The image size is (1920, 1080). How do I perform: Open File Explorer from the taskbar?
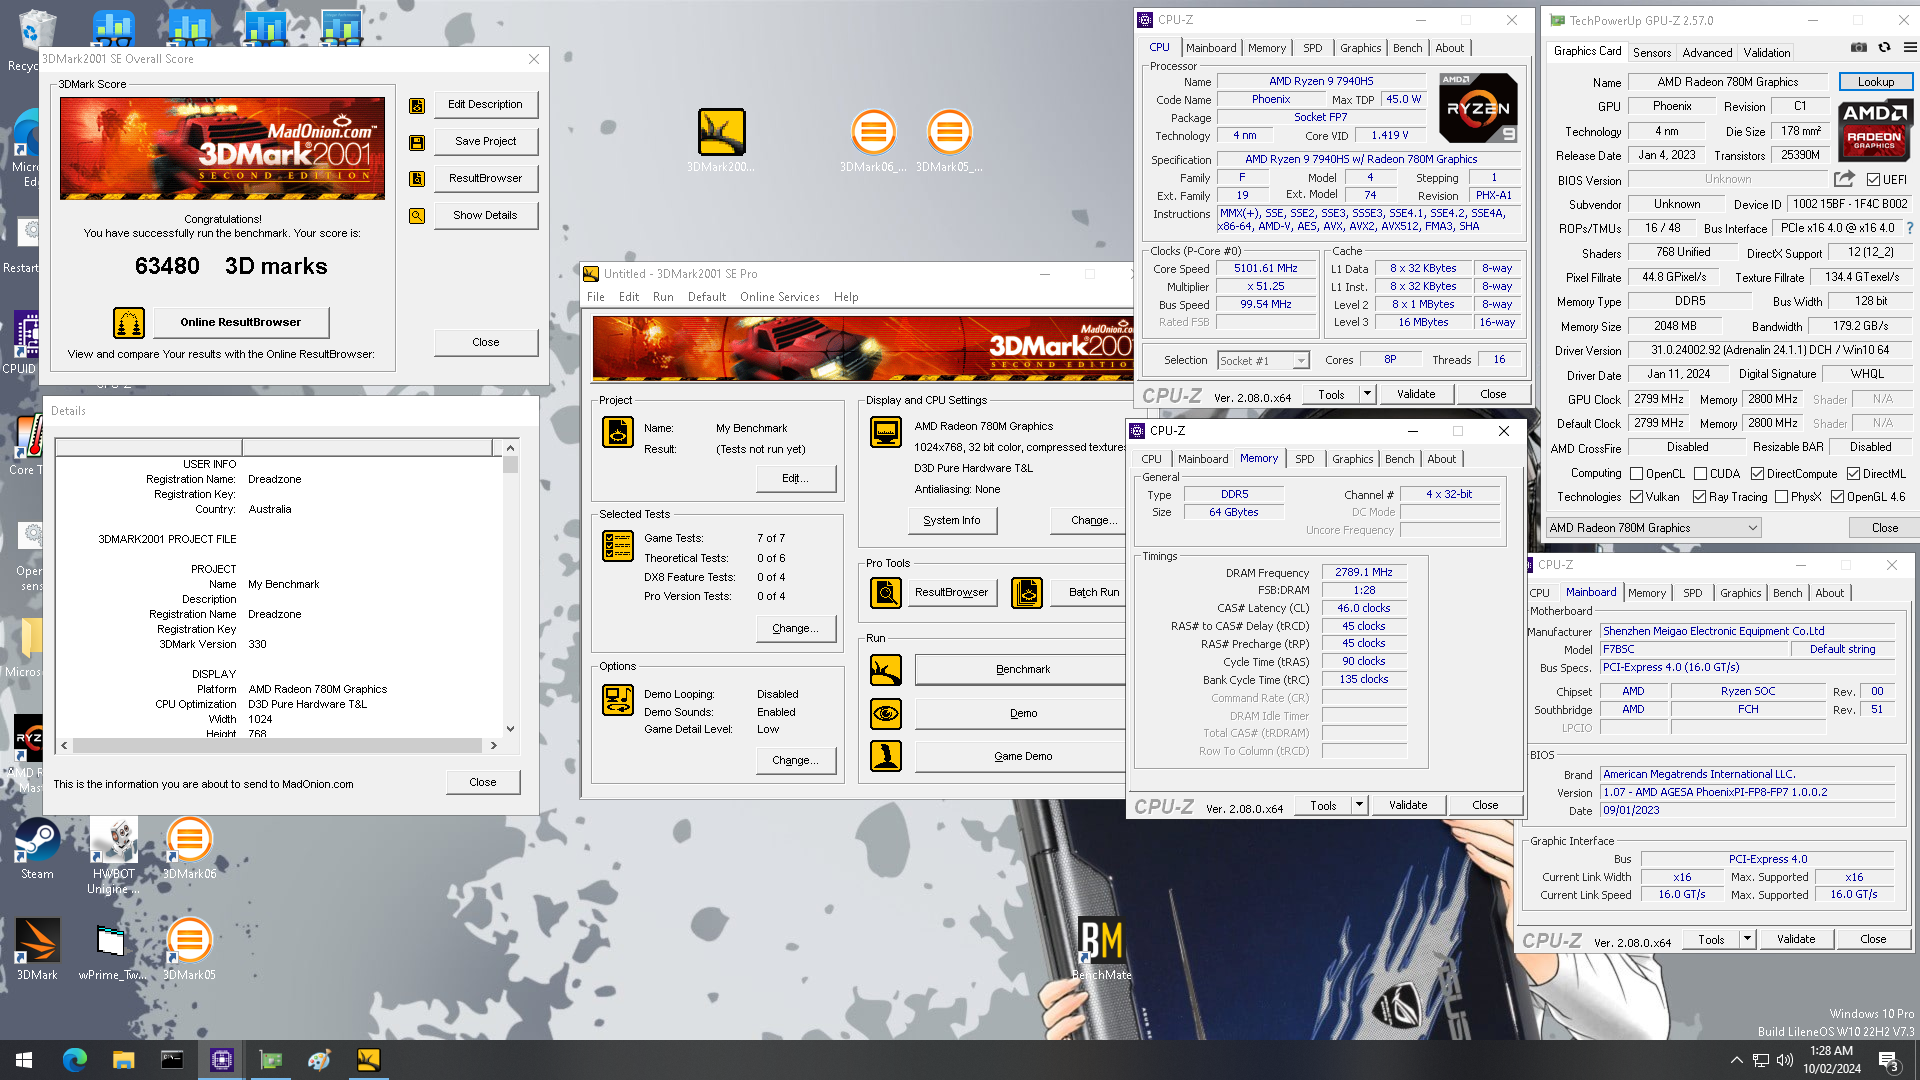(123, 1060)
